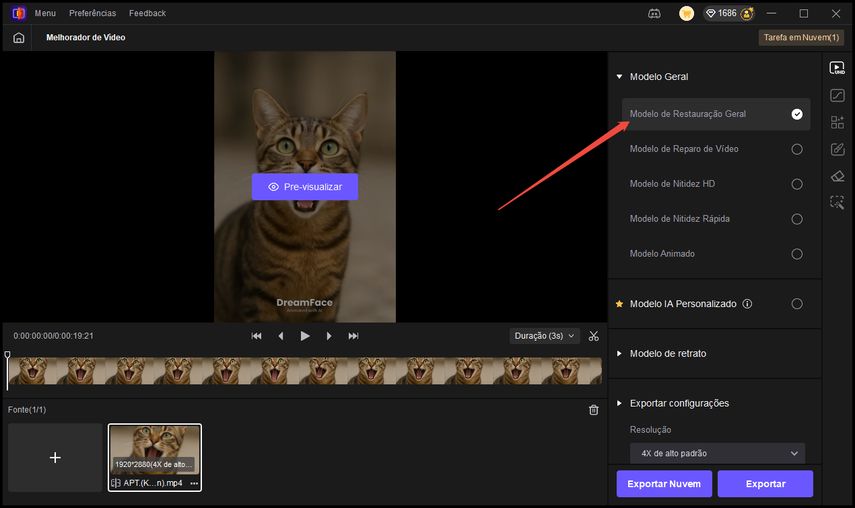Skip to the start of the video
This screenshot has width=855, height=508.
pos(256,336)
